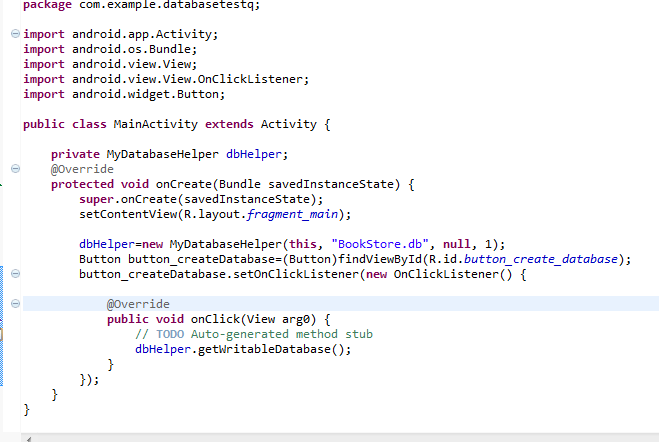Click the horizontal scrollbar left arrow
The image size is (659, 442).
click(x=28, y=439)
